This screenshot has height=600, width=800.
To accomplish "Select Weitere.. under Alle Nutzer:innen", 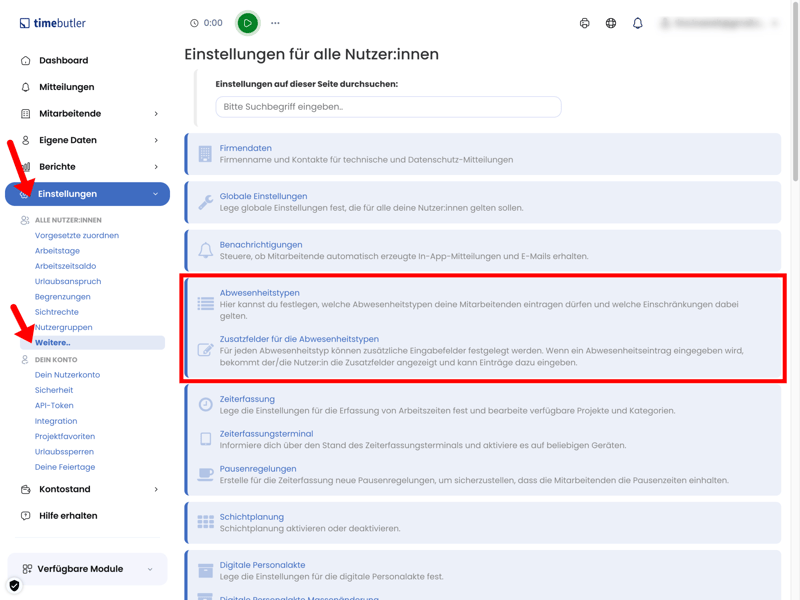I will (x=53, y=343).
